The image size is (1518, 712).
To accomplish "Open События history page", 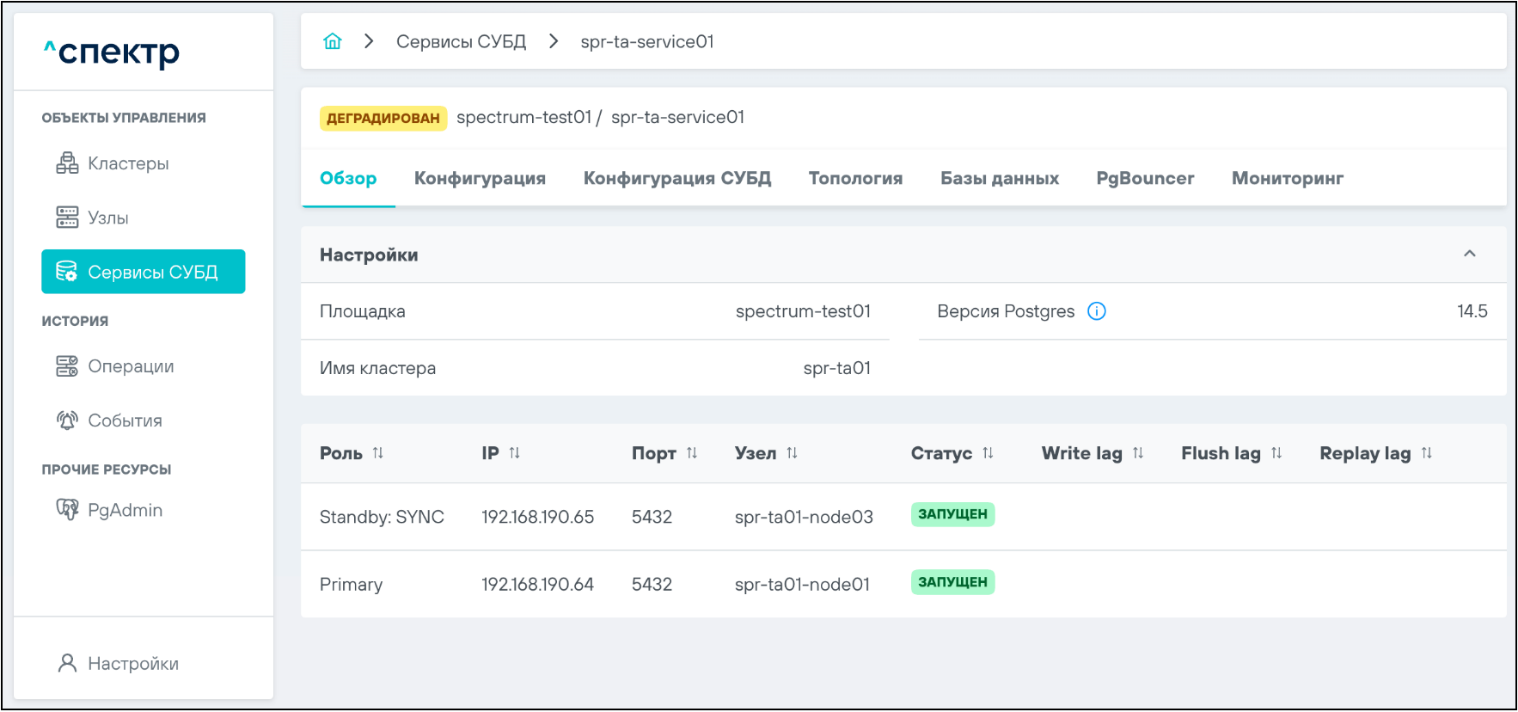I will [x=124, y=420].
